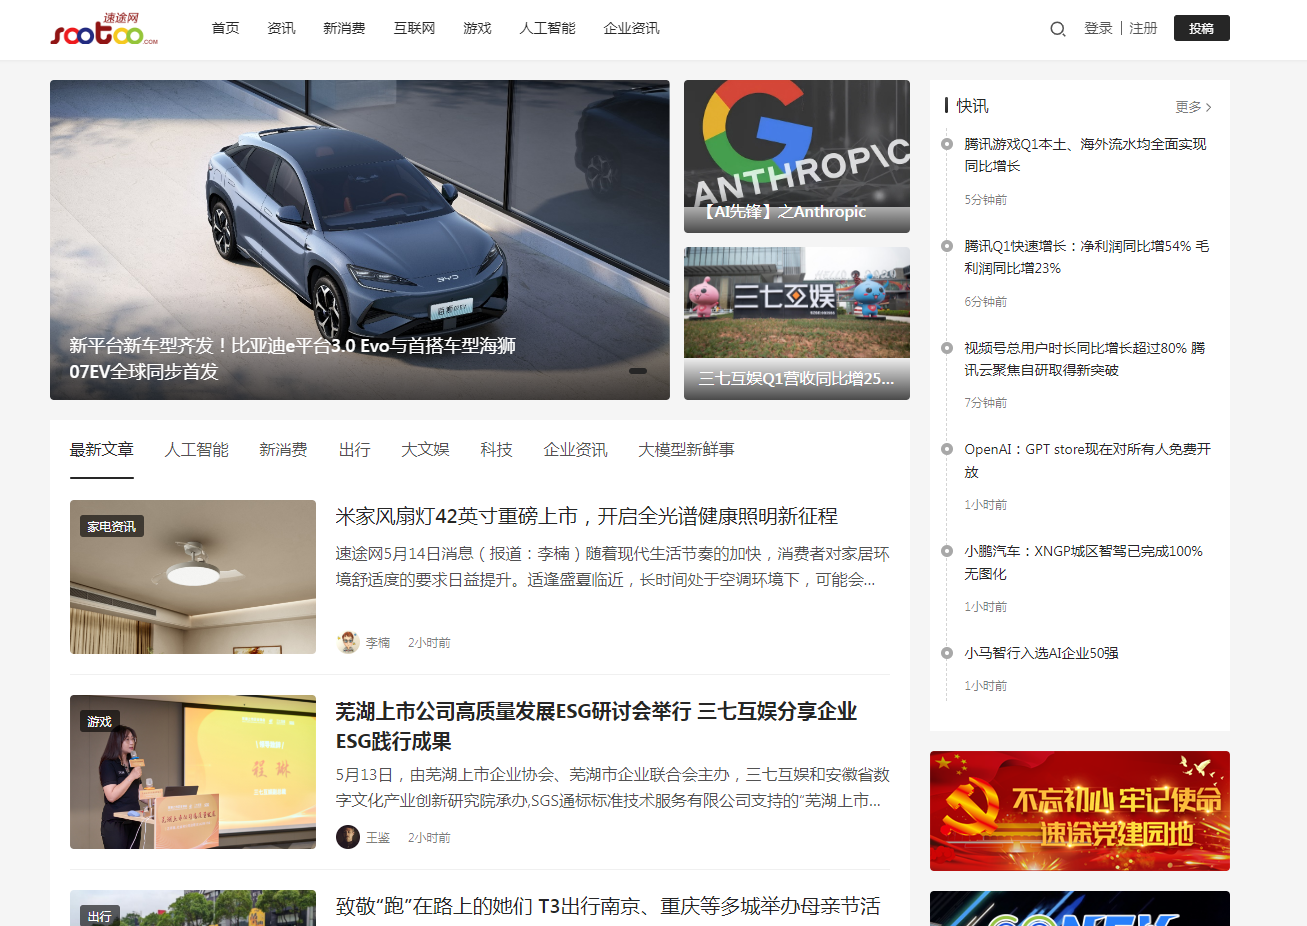Click author name 李楠

point(378,643)
